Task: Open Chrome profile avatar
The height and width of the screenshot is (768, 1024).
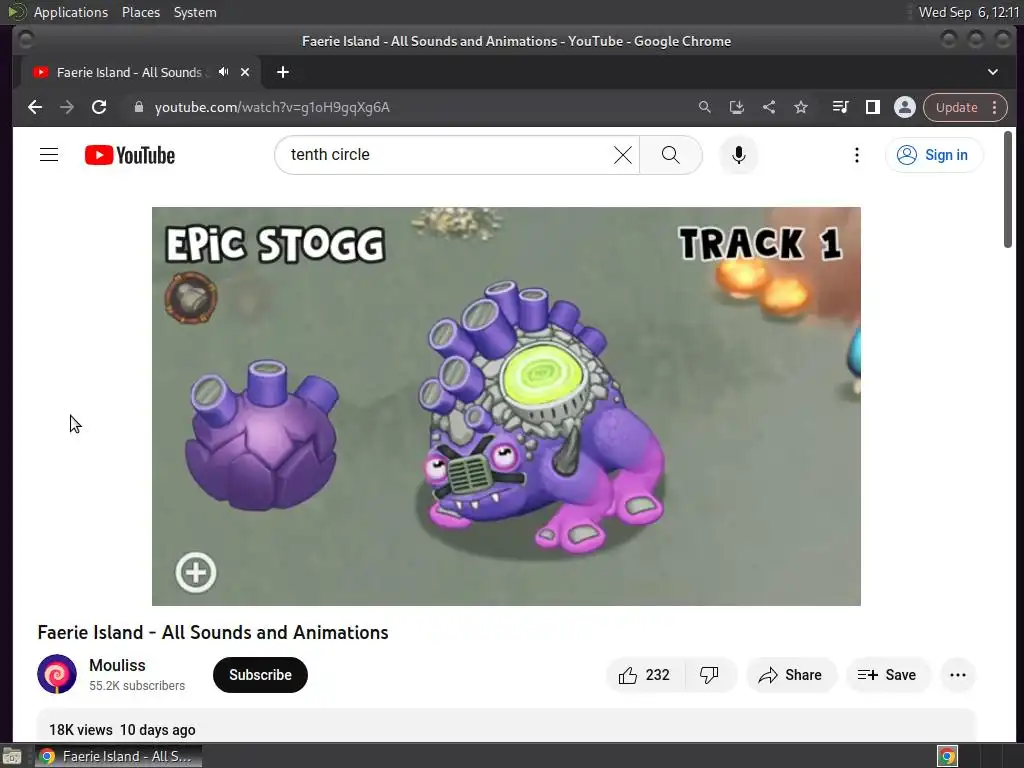Action: click(904, 107)
